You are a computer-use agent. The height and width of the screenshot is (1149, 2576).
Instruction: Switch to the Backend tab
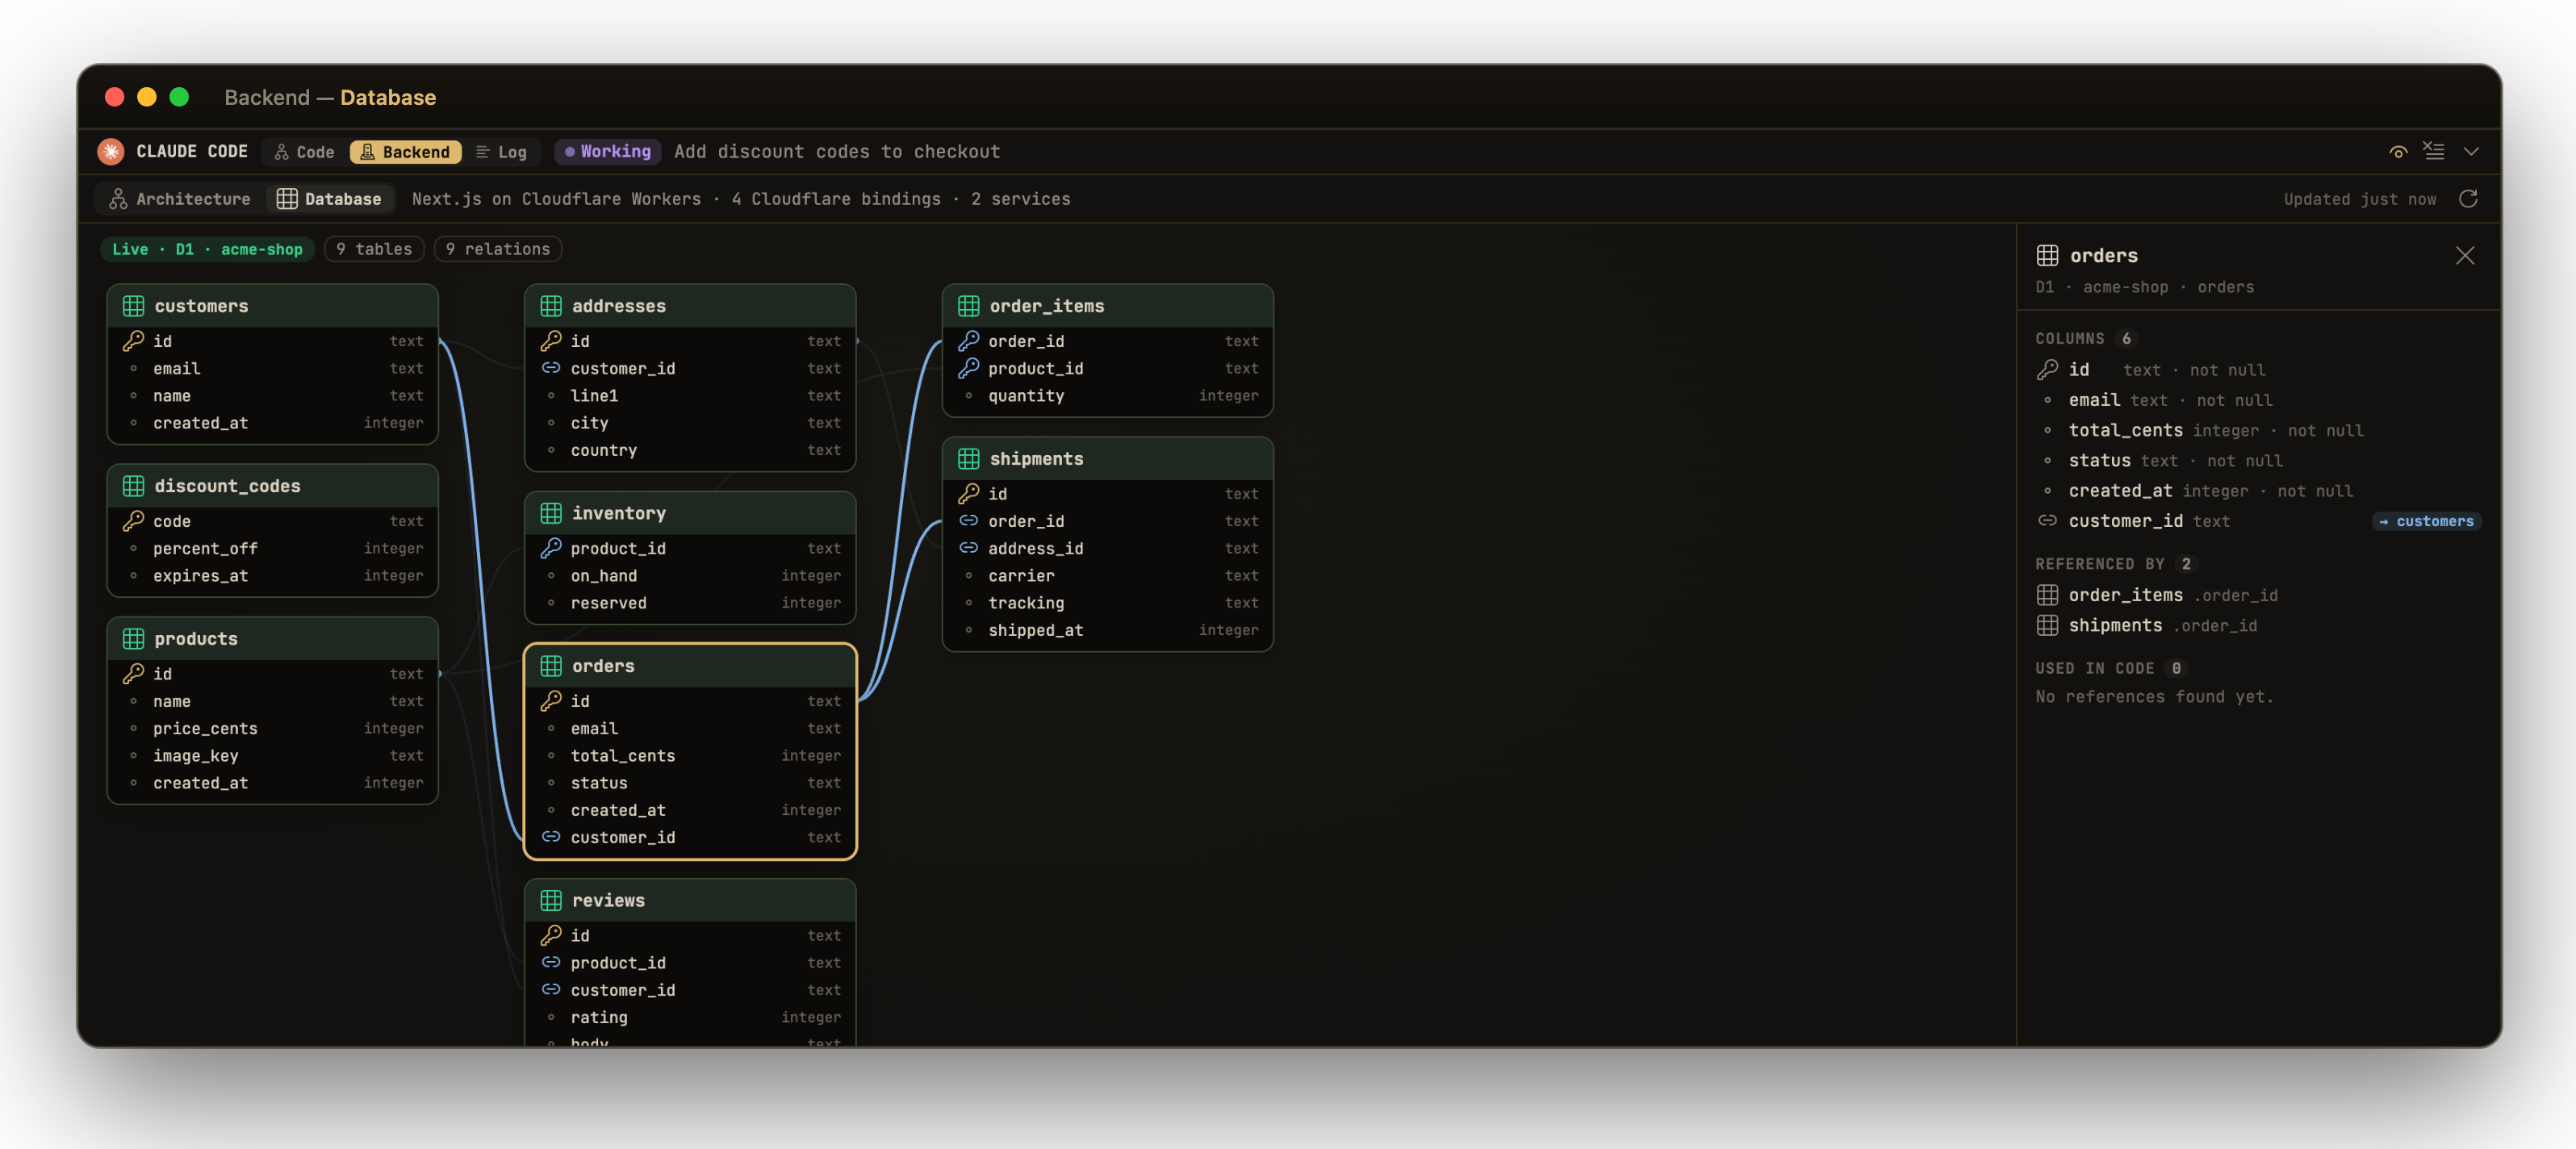(405, 152)
